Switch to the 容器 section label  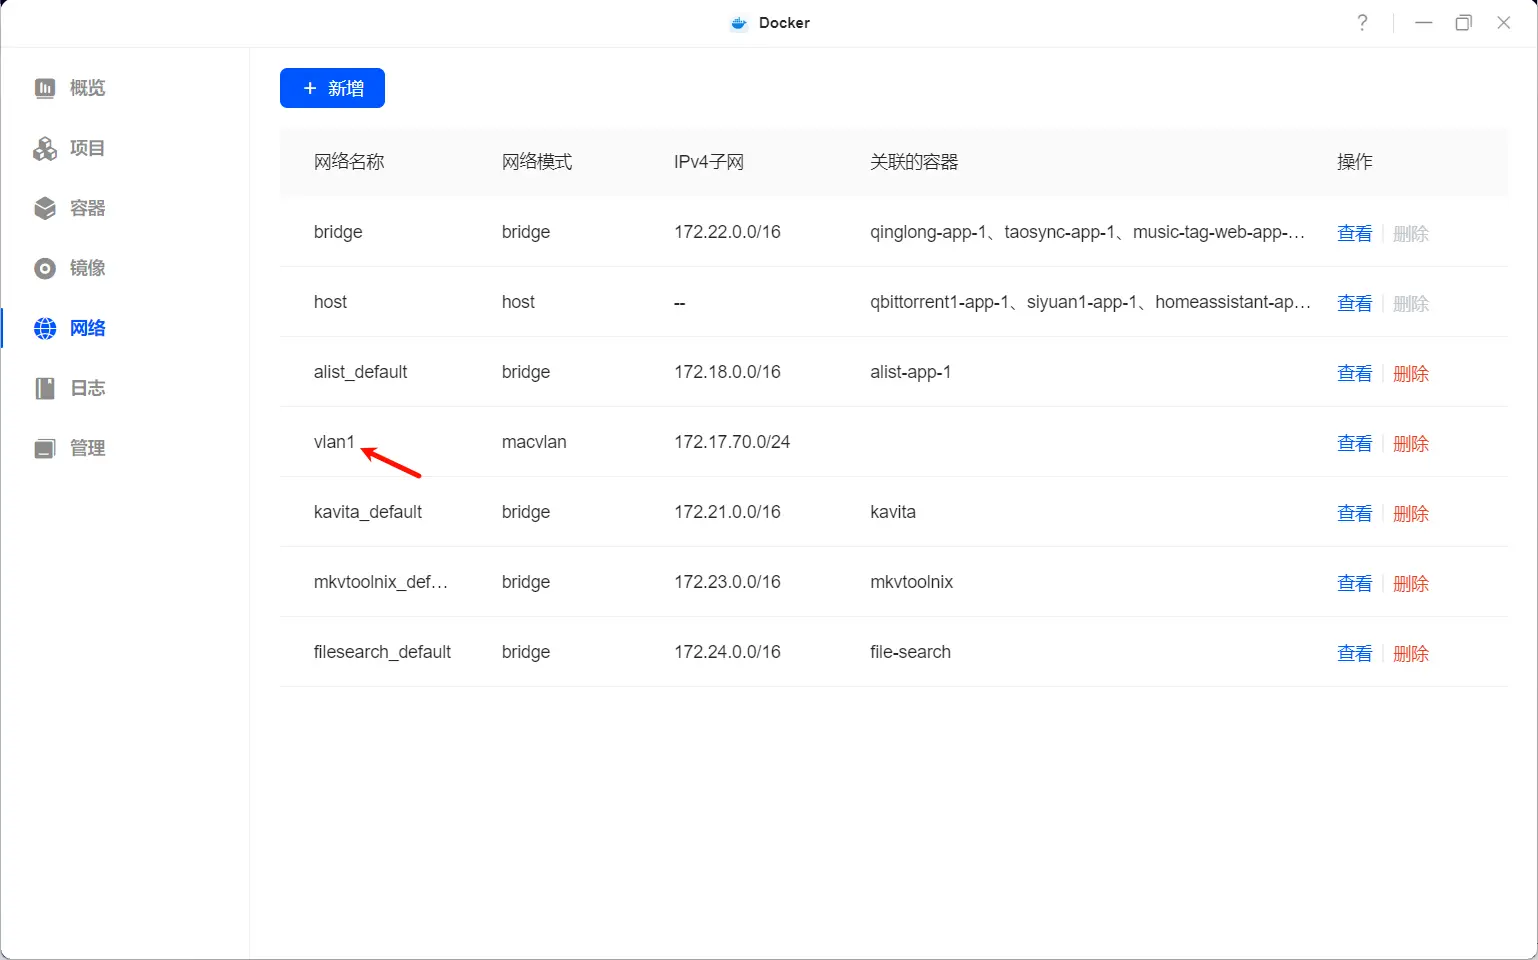coord(88,208)
